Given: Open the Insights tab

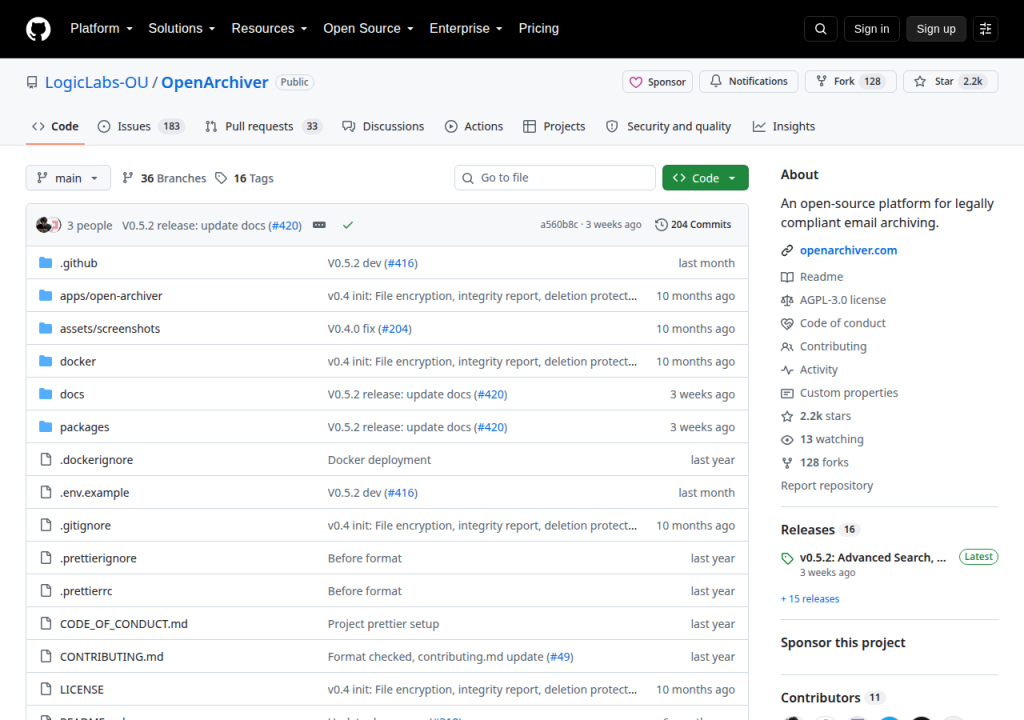Looking at the screenshot, I should 784,126.
